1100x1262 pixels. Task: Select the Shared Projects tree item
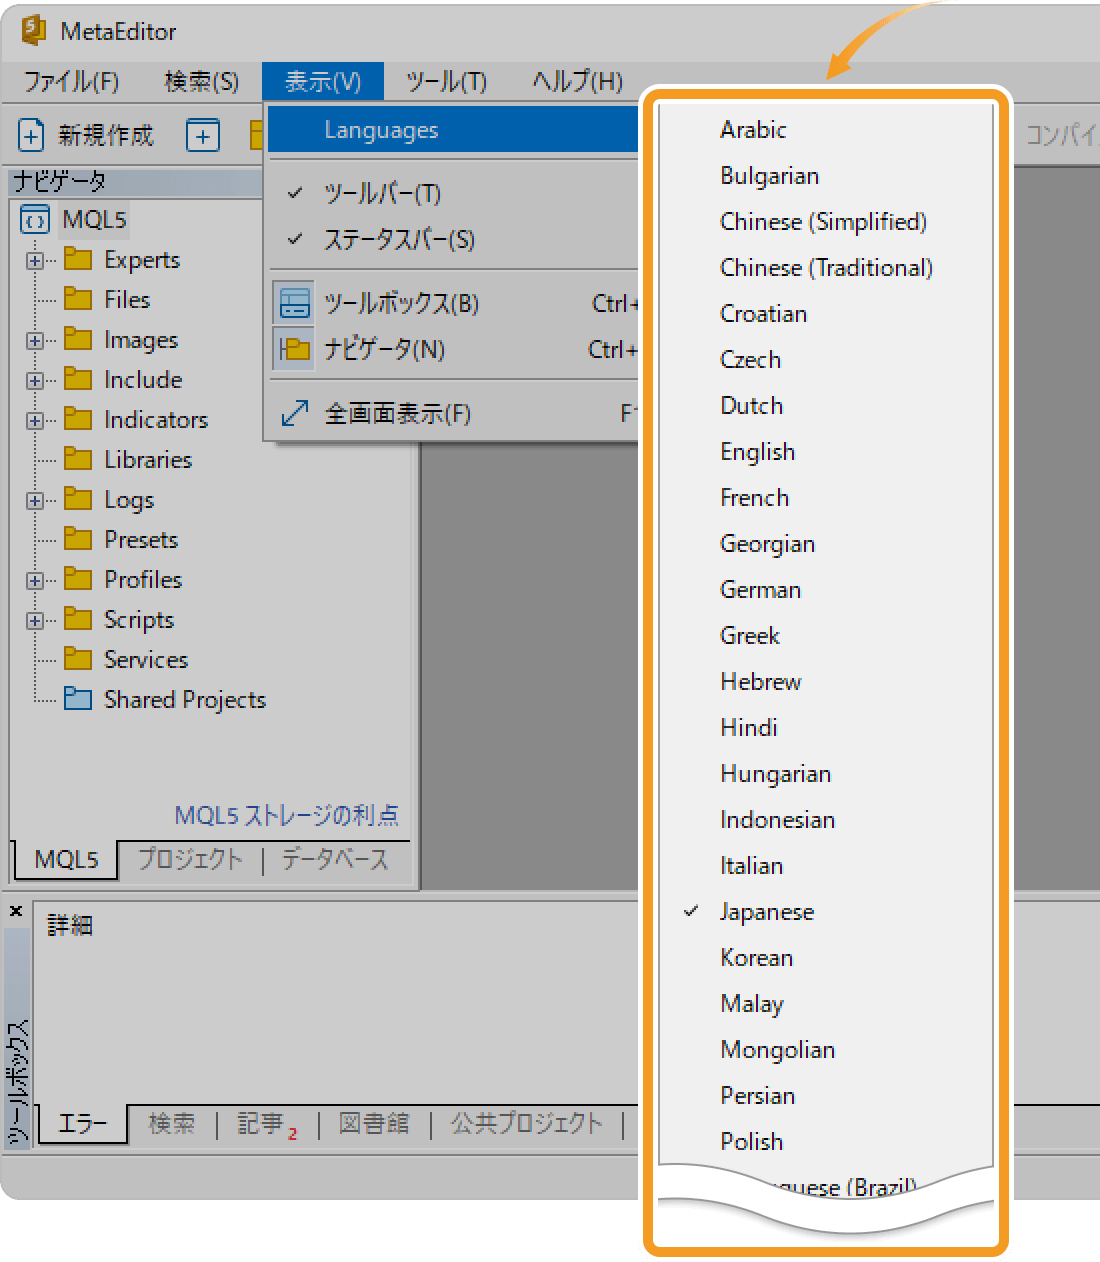[185, 699]
